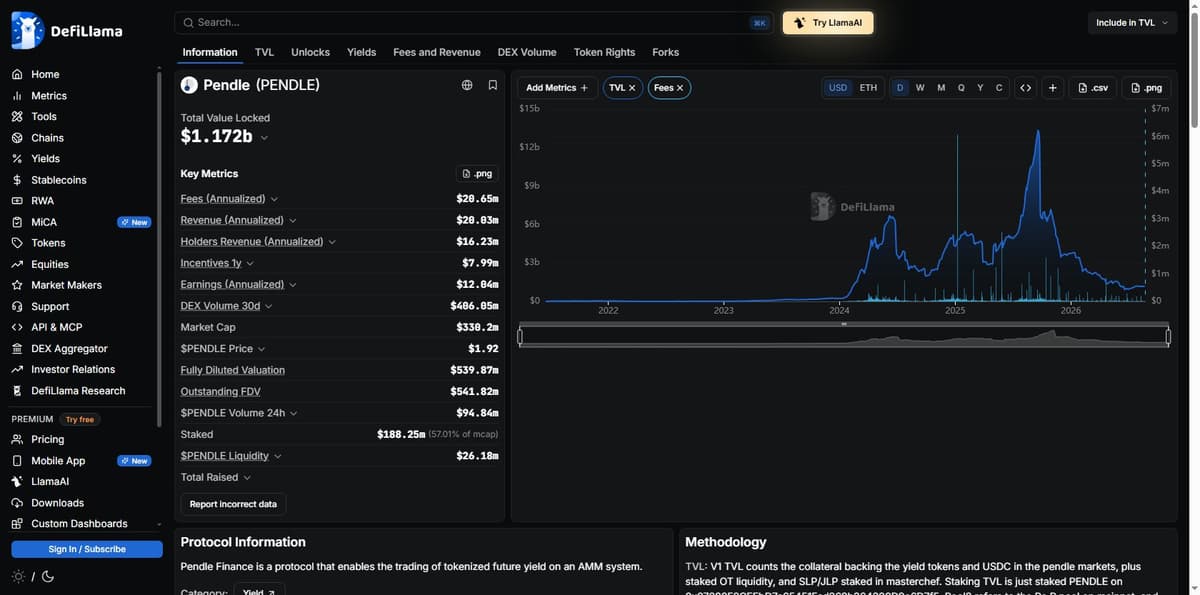Open the Include in TVL dropdown
Screen dimensions: 1200x595
[1132, 23]
